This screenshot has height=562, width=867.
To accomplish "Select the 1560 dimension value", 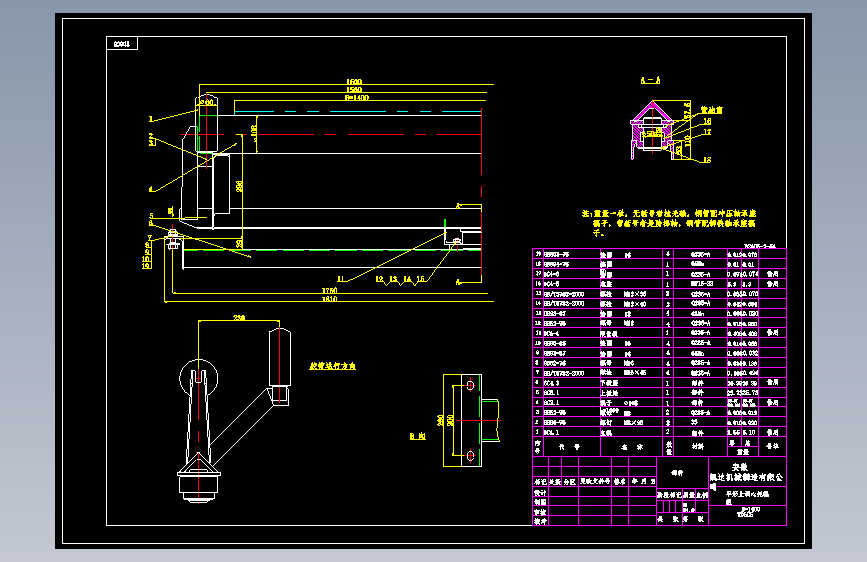I will point(354,90).
